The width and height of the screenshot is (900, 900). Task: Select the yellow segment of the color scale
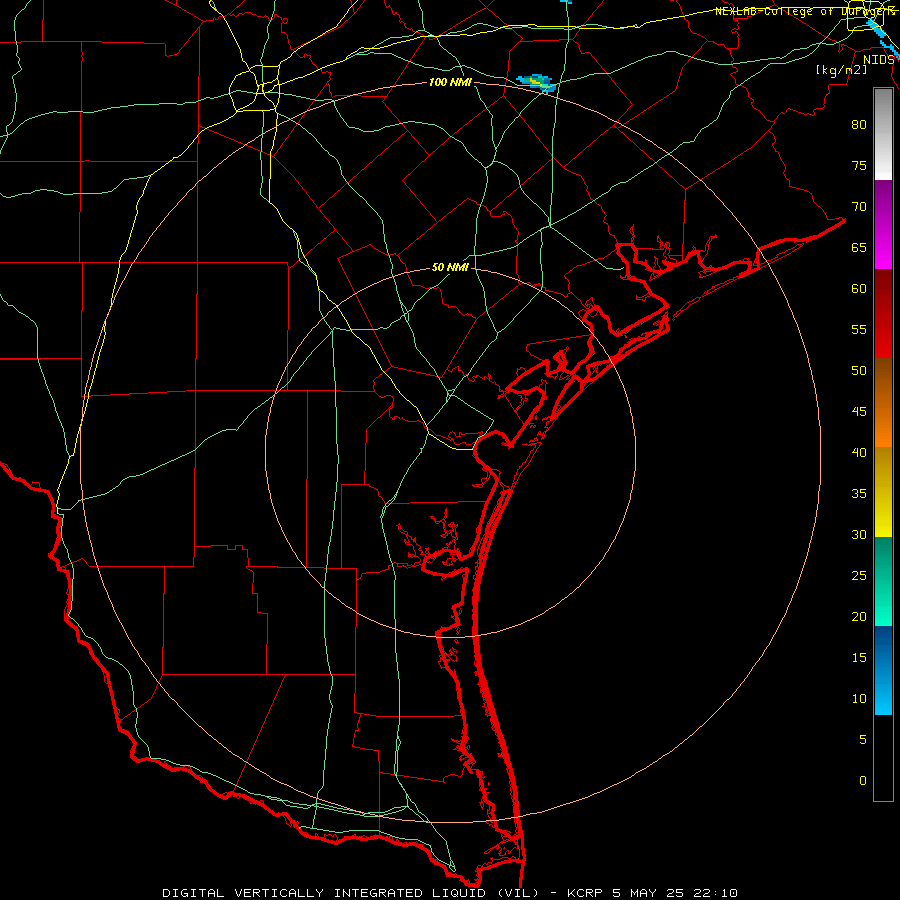(883, 492)
